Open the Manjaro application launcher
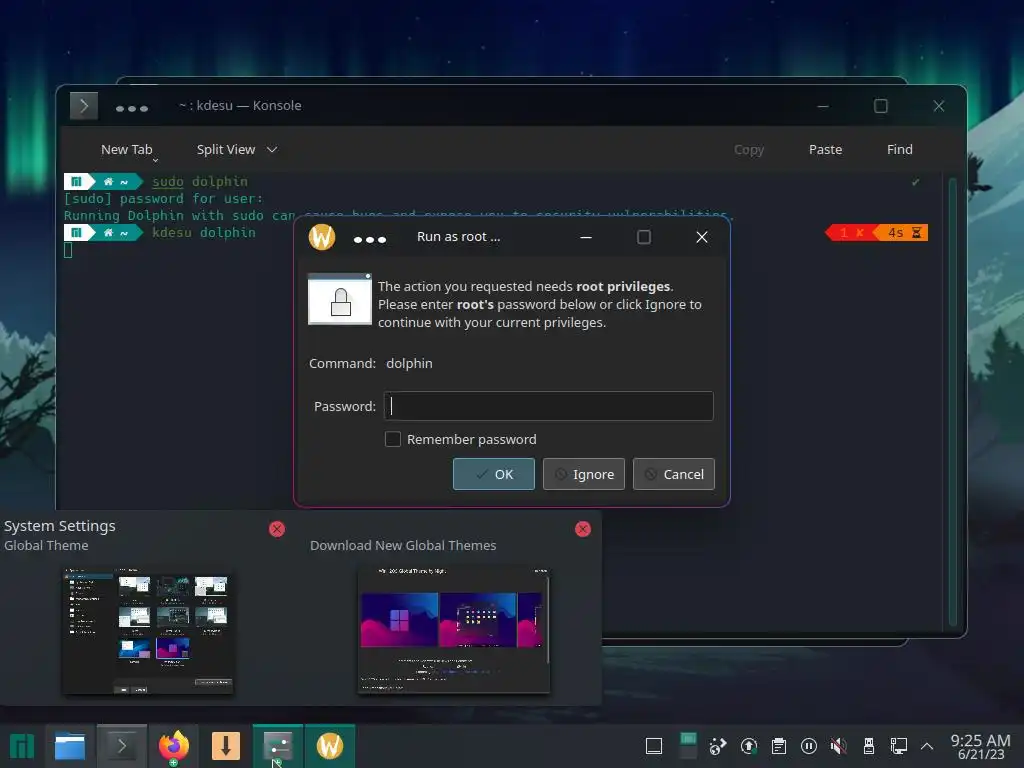Image resolution: width=1024 pixels, height=768 pixels. (x=22, y=746)
